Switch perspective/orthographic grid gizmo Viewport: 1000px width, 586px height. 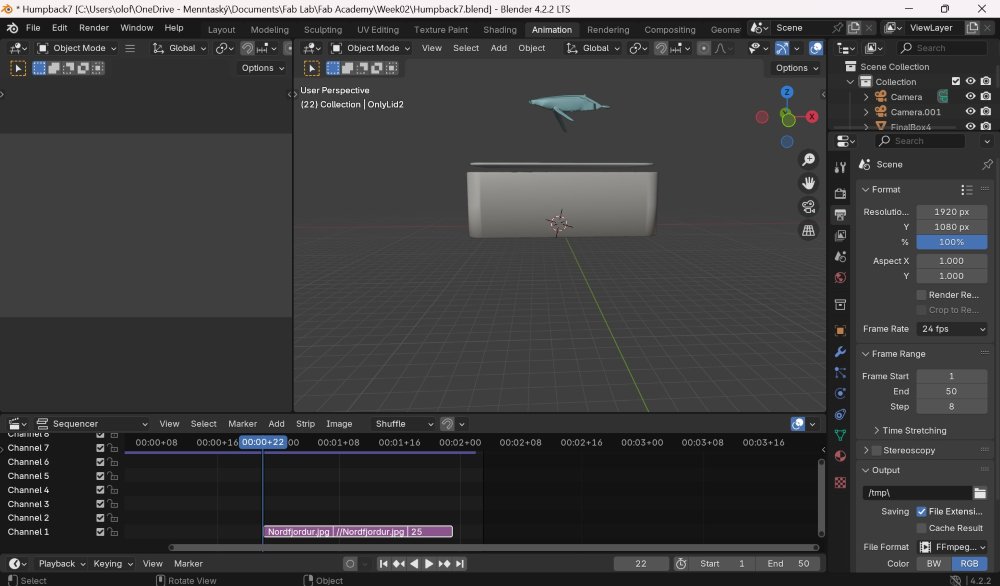click(x=808, y=230)
